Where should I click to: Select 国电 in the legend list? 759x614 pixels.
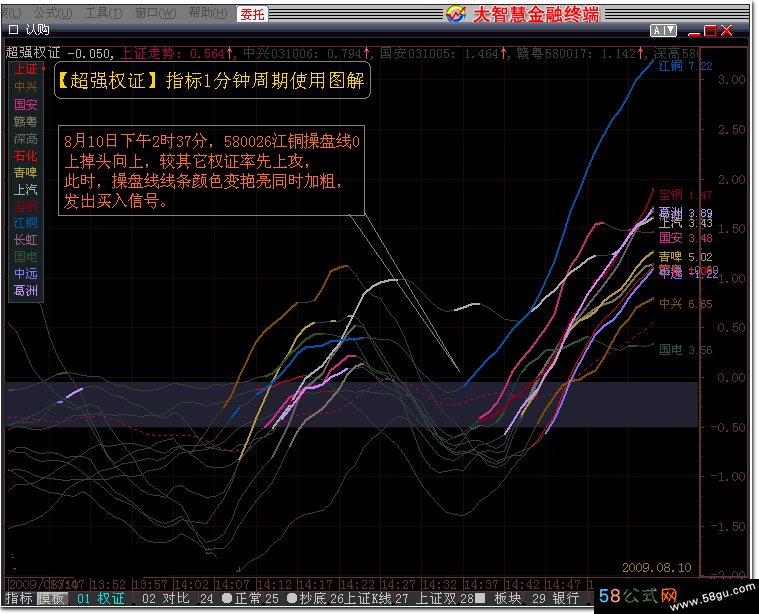point(25,257)
